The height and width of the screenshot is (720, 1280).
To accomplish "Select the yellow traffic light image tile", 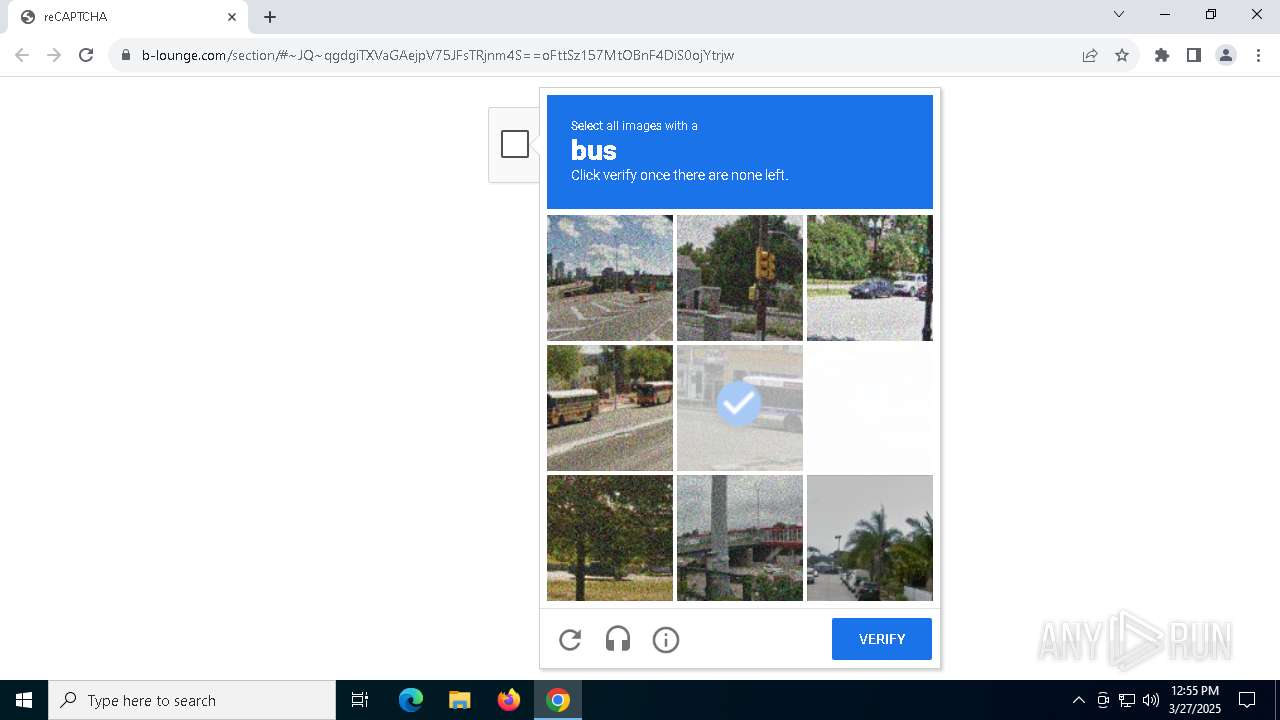I will coord(740,278).
